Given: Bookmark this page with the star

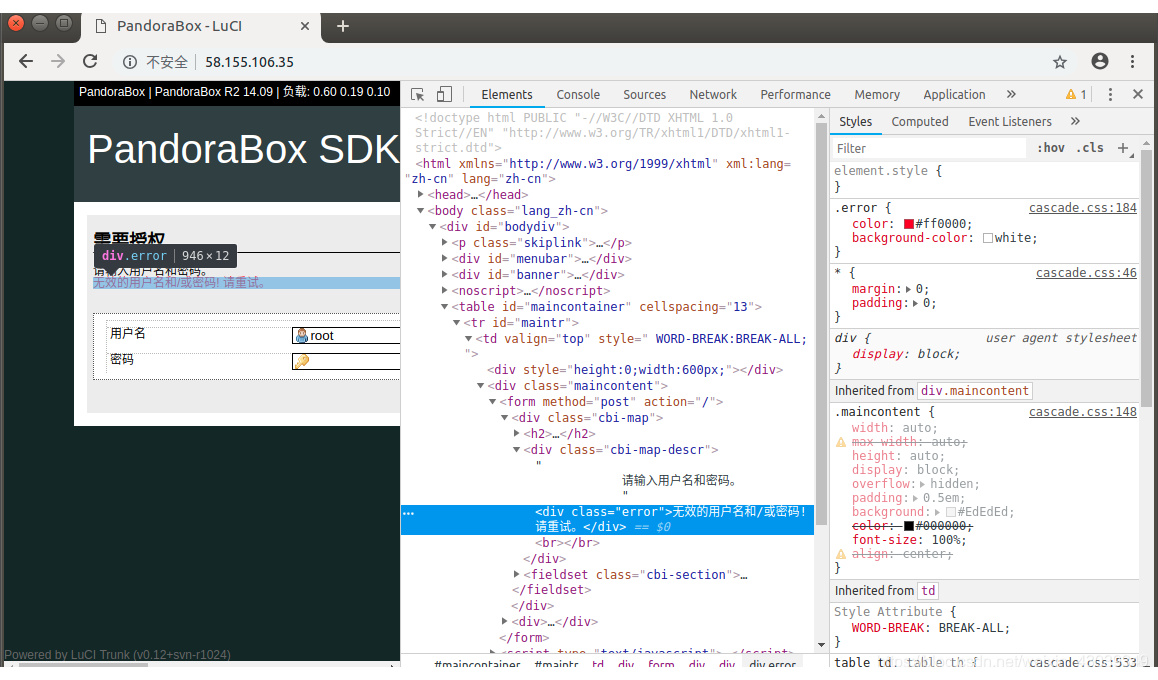Looking at the screenshot, I should tap(1060, 62).
